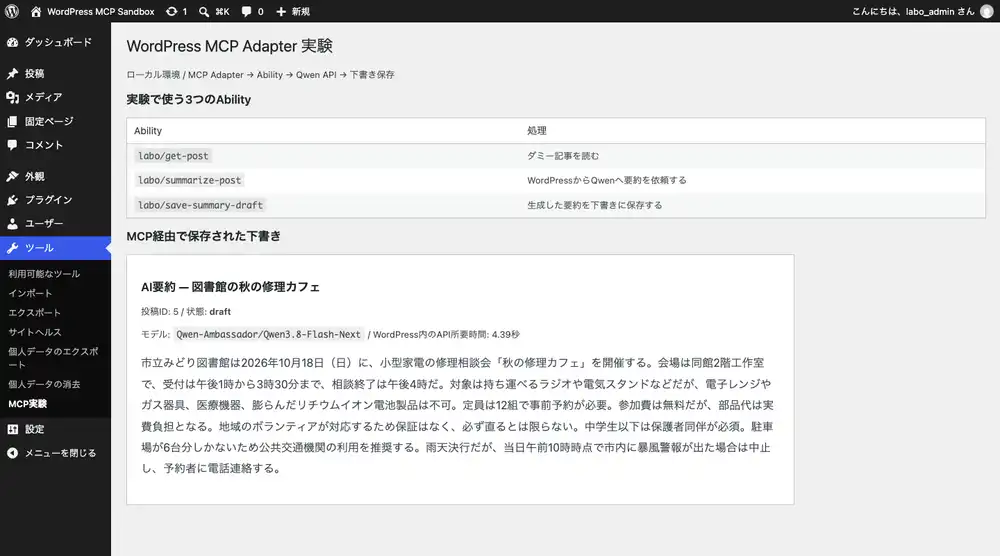Click the labo/get-post ability cell
This screenshot has height=556, width=1000.
point(173,156)
